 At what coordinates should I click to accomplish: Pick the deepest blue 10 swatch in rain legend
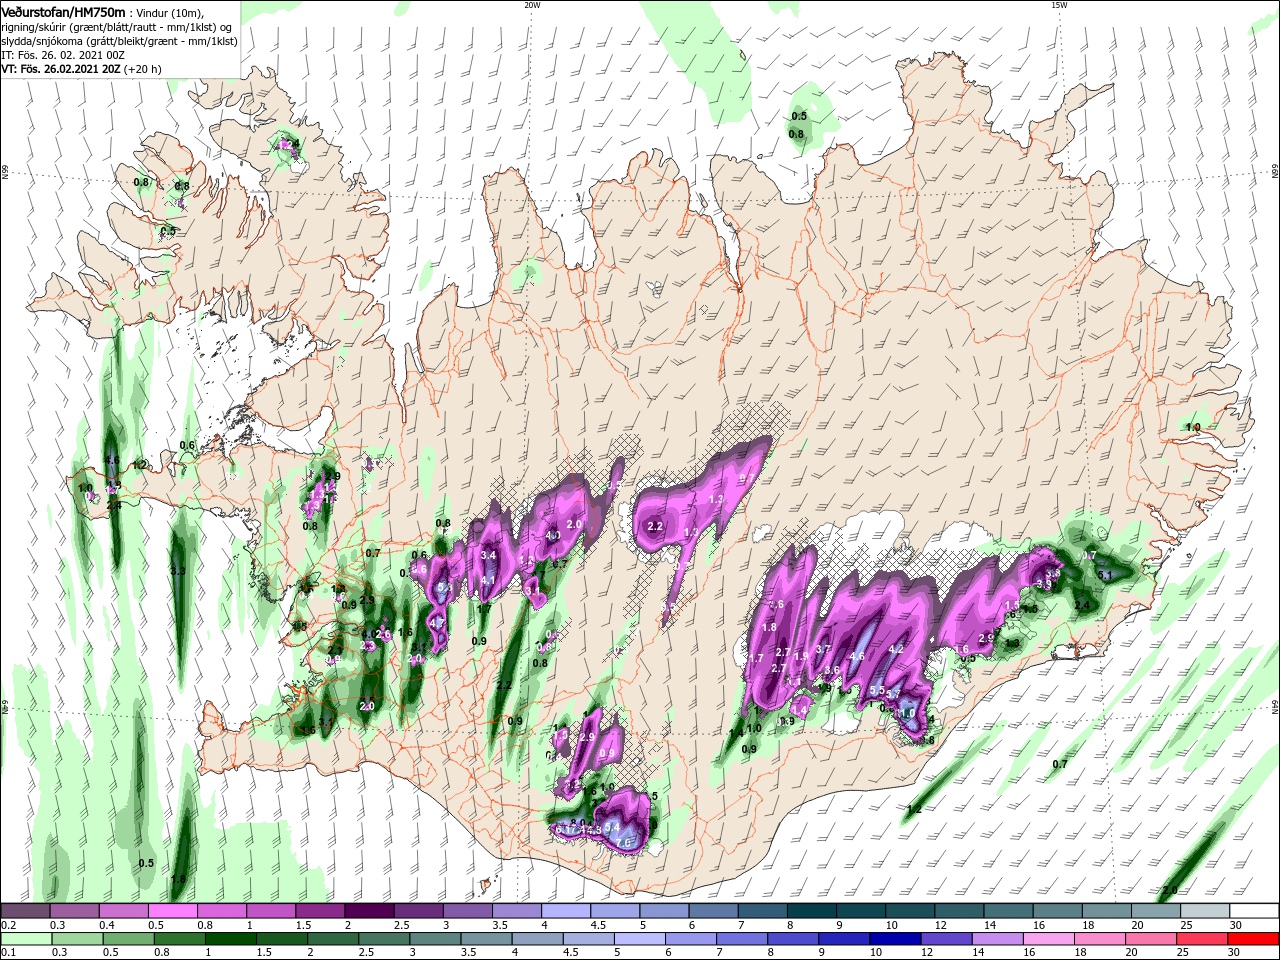pyautogui.click(x=895, y=939)
